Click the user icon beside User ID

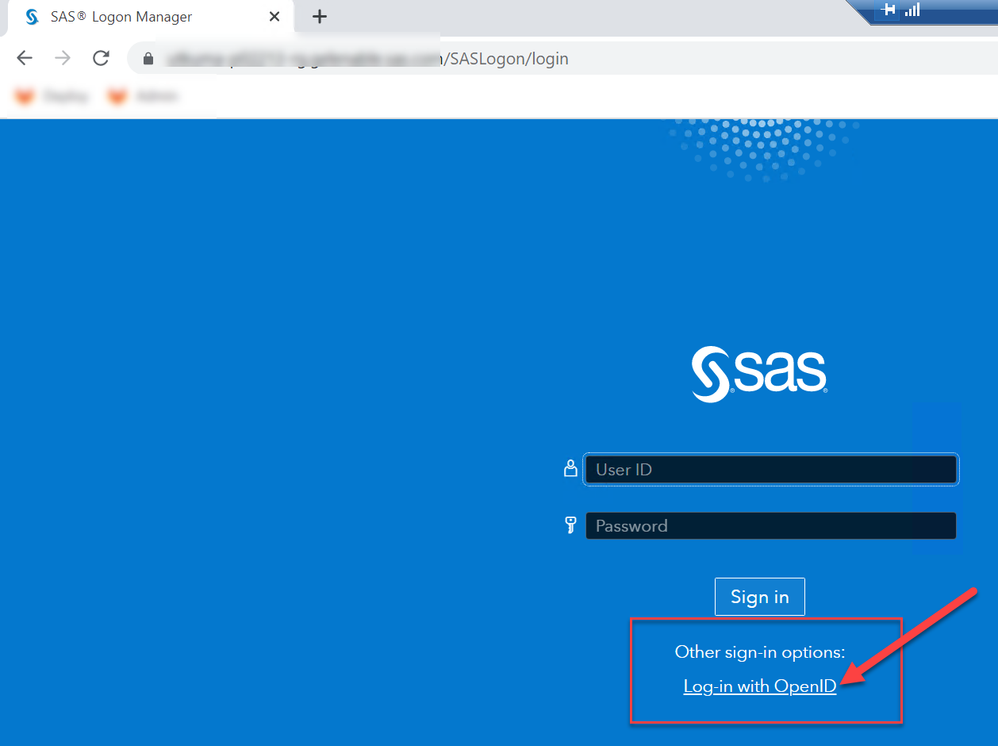tap(570, 468)
